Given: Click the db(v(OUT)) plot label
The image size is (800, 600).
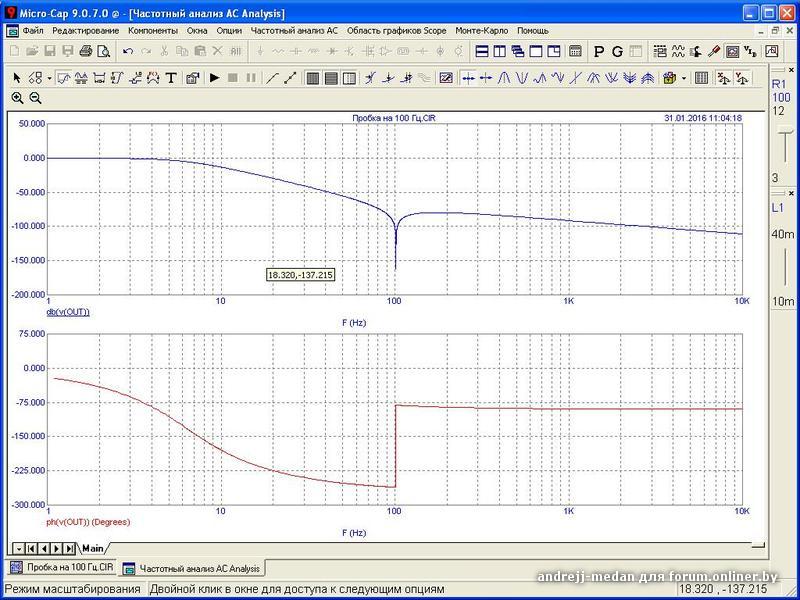Looking at the screenshot, I should click(x=68, y=312).
